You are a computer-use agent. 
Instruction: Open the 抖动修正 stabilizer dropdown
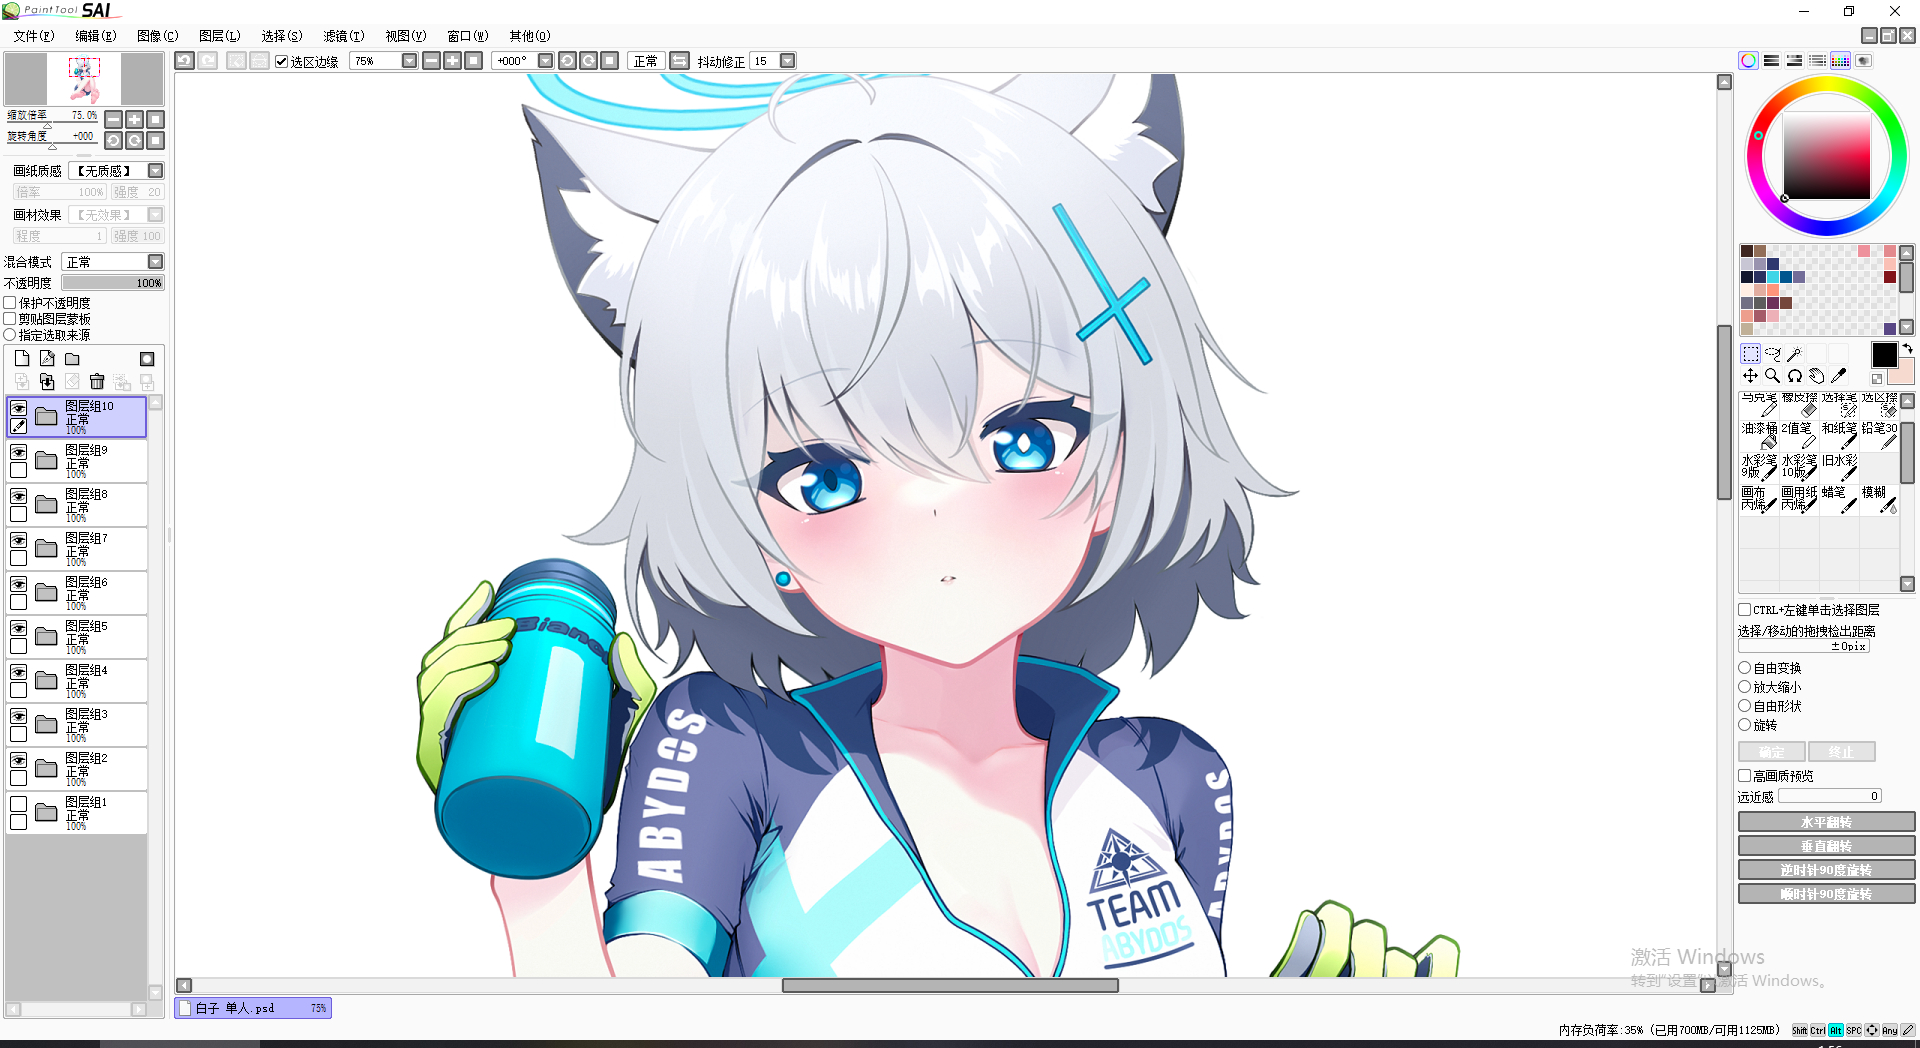point(787,61)
